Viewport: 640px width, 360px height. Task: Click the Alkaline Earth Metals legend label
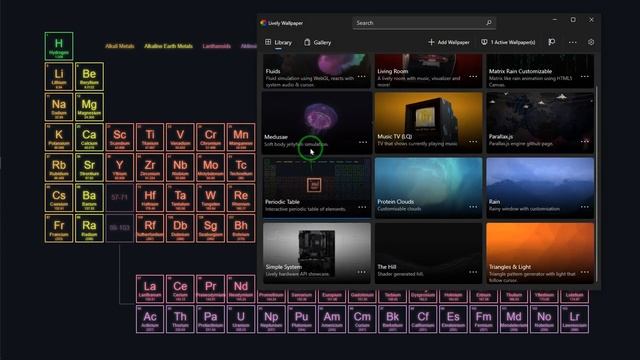coord(168,46)
